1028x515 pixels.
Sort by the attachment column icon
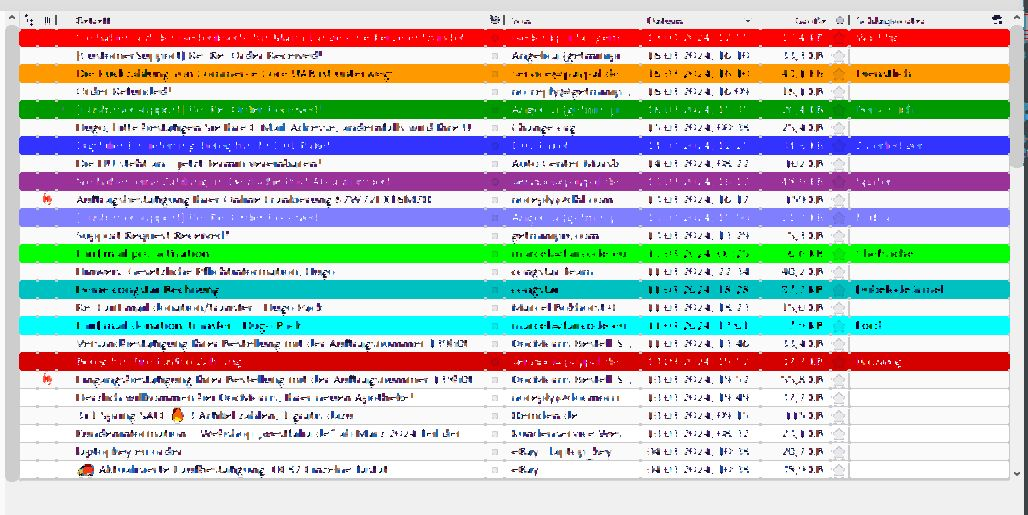[x=47, y=20]
